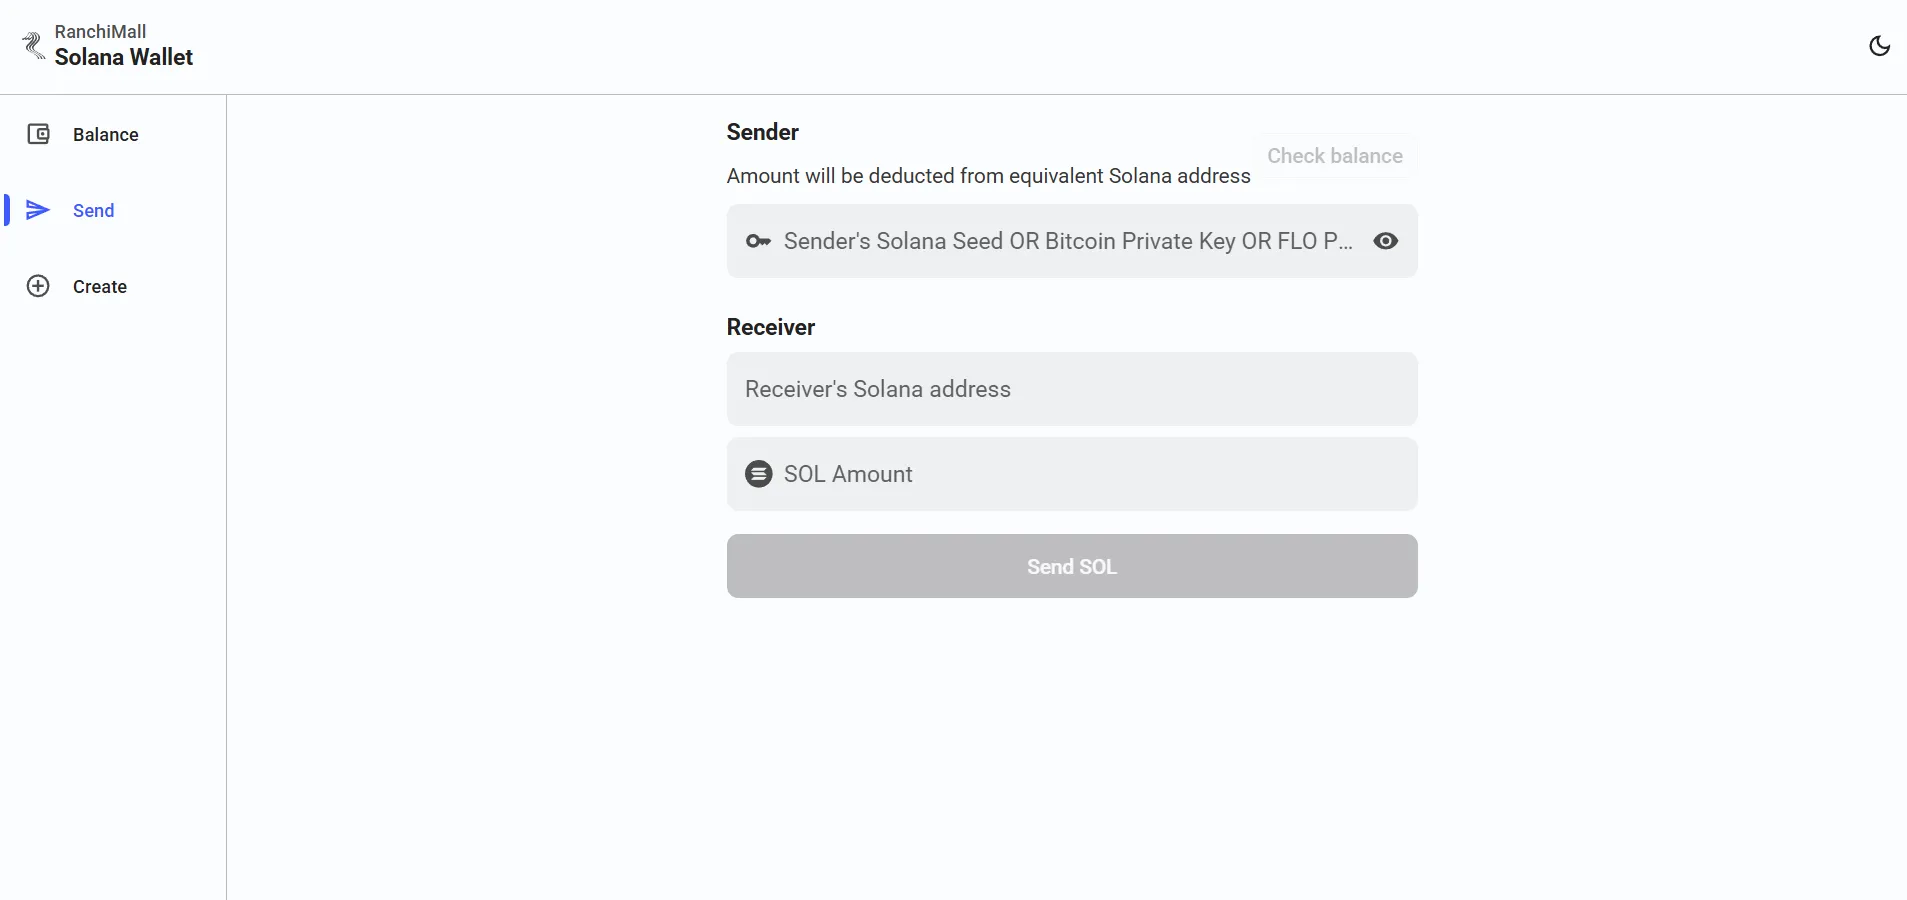Select the Send navigation label
Screen dimensions: 1907x900
[94, 211]
